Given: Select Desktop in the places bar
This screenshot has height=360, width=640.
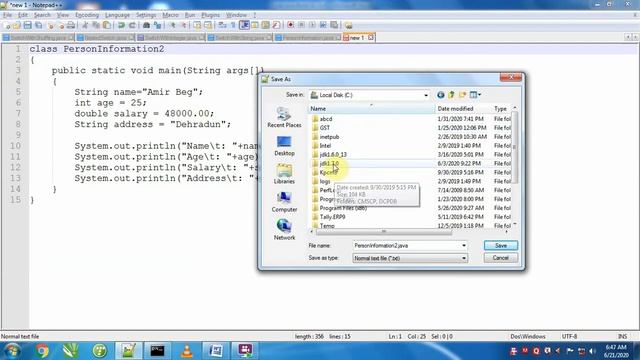Looking at the screenshot, I should coord(284,146).
